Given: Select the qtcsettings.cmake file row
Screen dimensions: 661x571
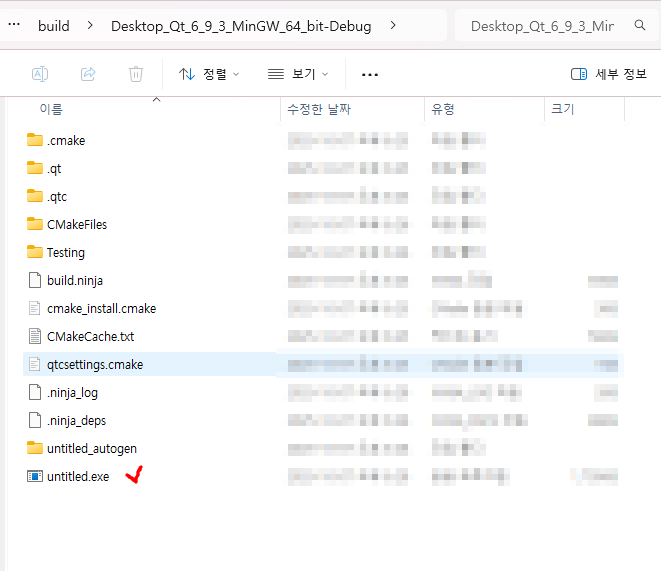Looking at the screenshot, I should click(x=94, y=365).
